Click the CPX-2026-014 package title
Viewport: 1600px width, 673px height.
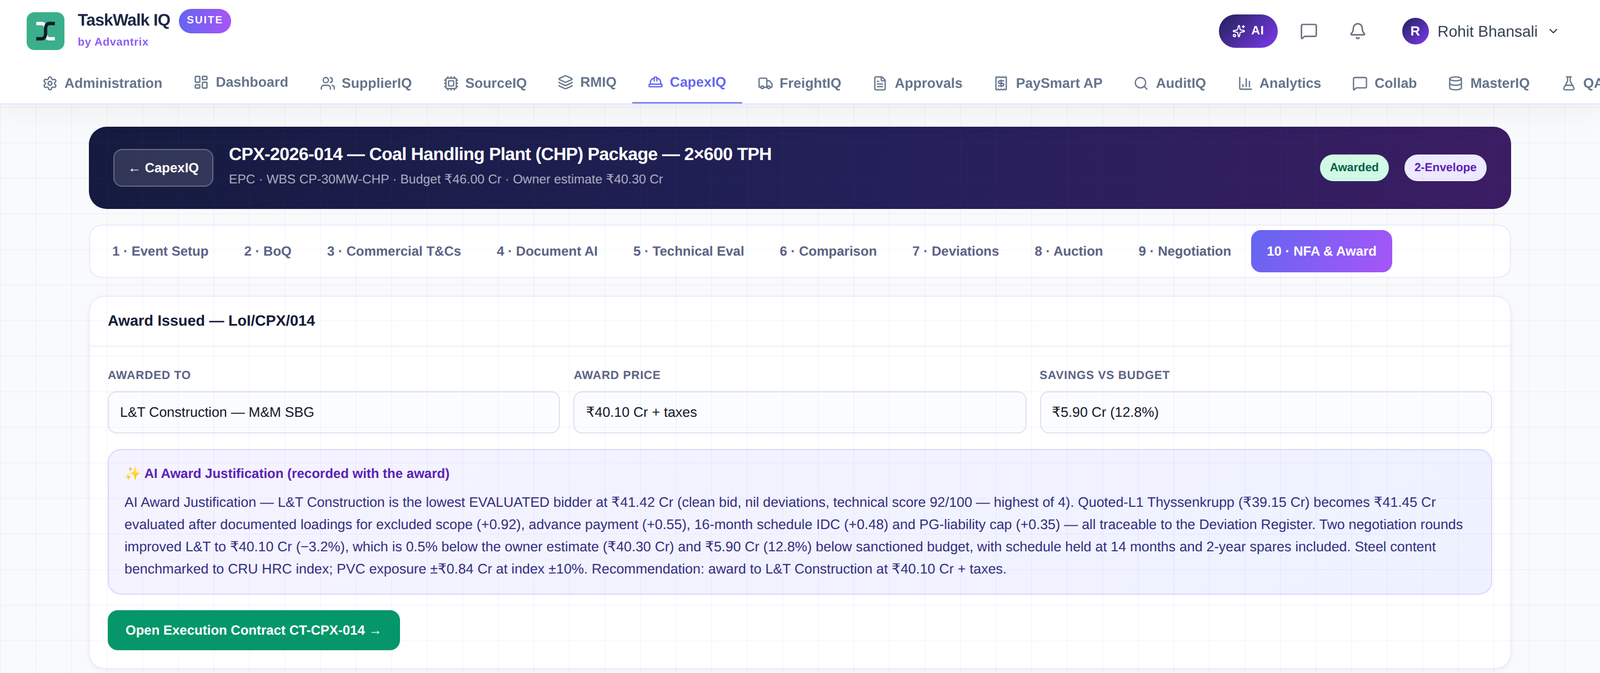click(x=500, y=154)
